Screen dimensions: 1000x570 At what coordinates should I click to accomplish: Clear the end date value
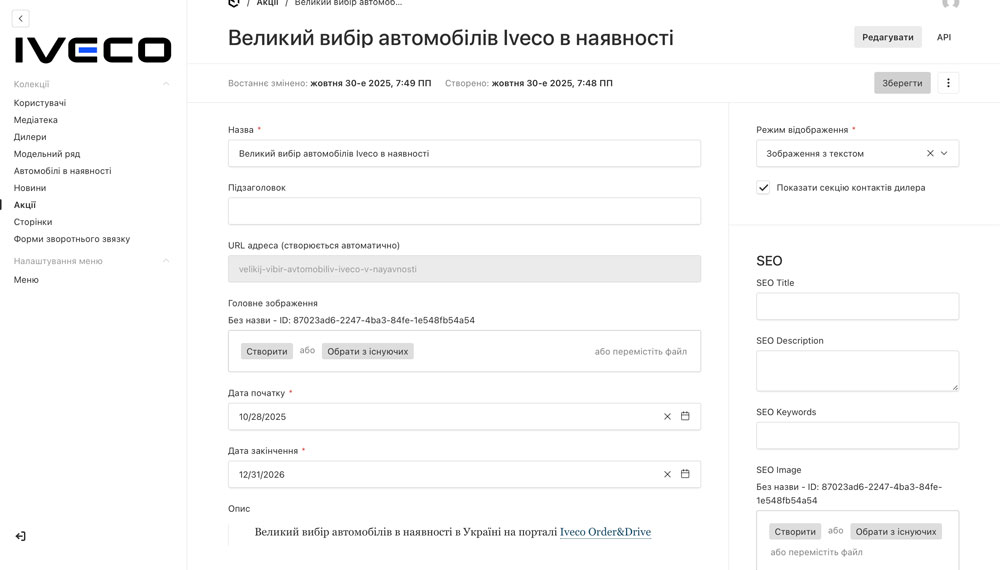(667, 475)
